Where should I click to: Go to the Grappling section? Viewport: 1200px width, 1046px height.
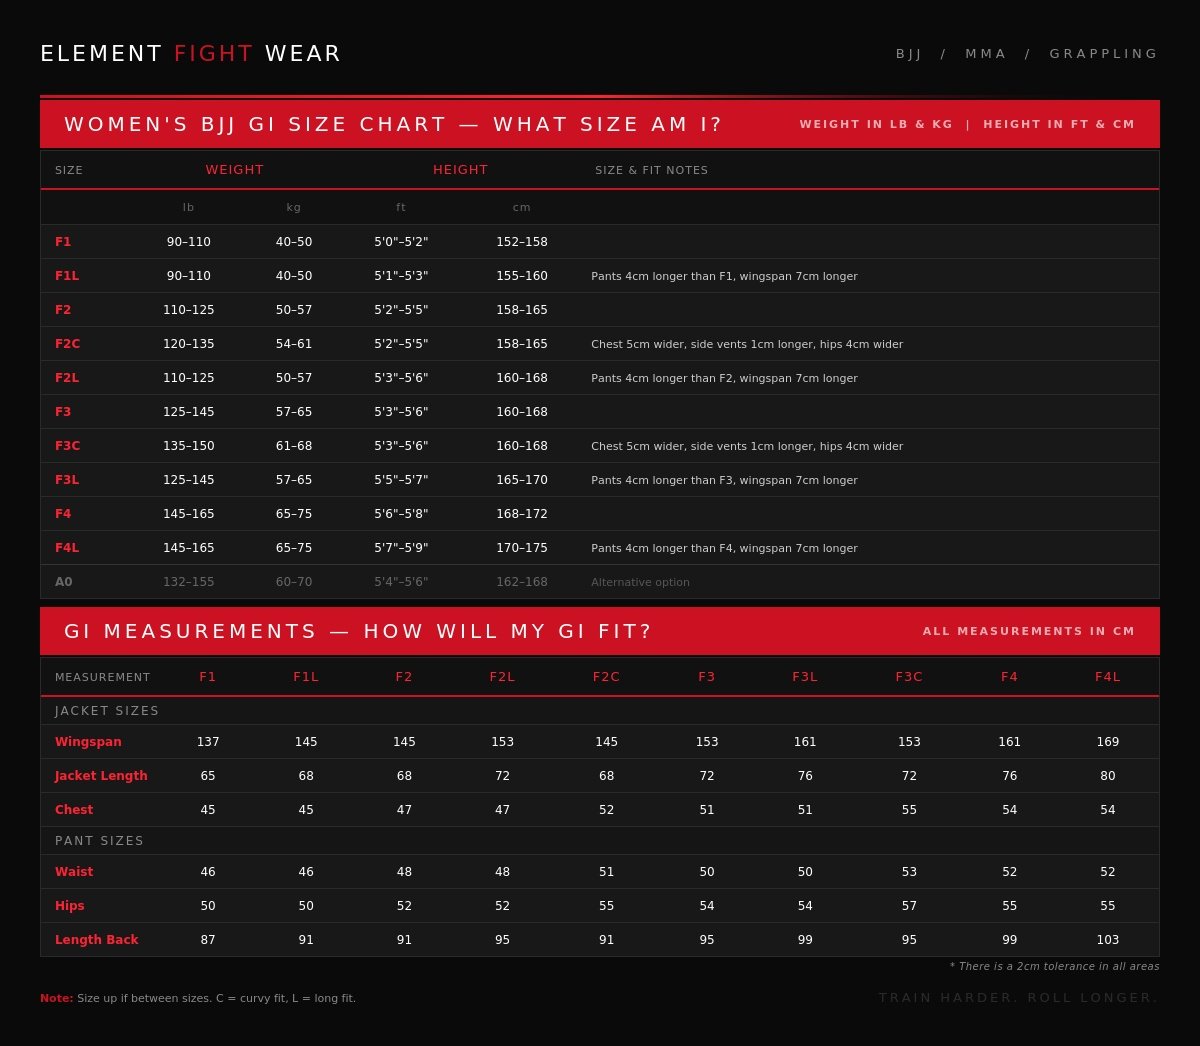[x=1103, y=54]
